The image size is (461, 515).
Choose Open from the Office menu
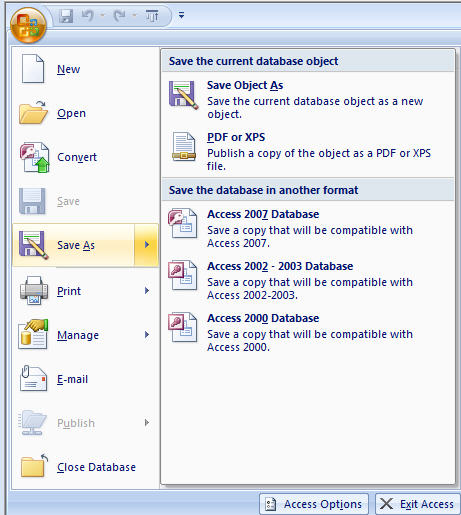point(86,113)
